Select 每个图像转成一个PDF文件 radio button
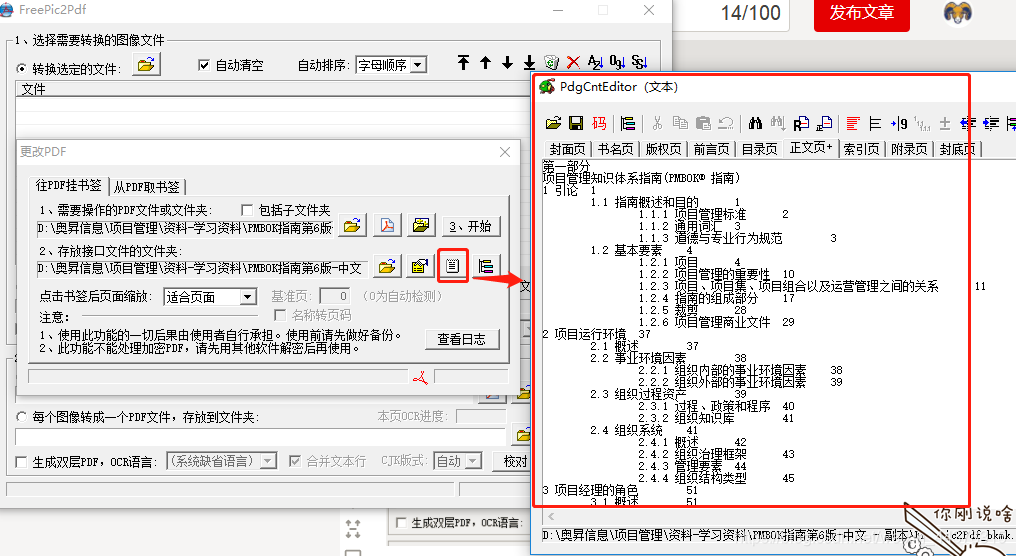 (x=21, y=417)
